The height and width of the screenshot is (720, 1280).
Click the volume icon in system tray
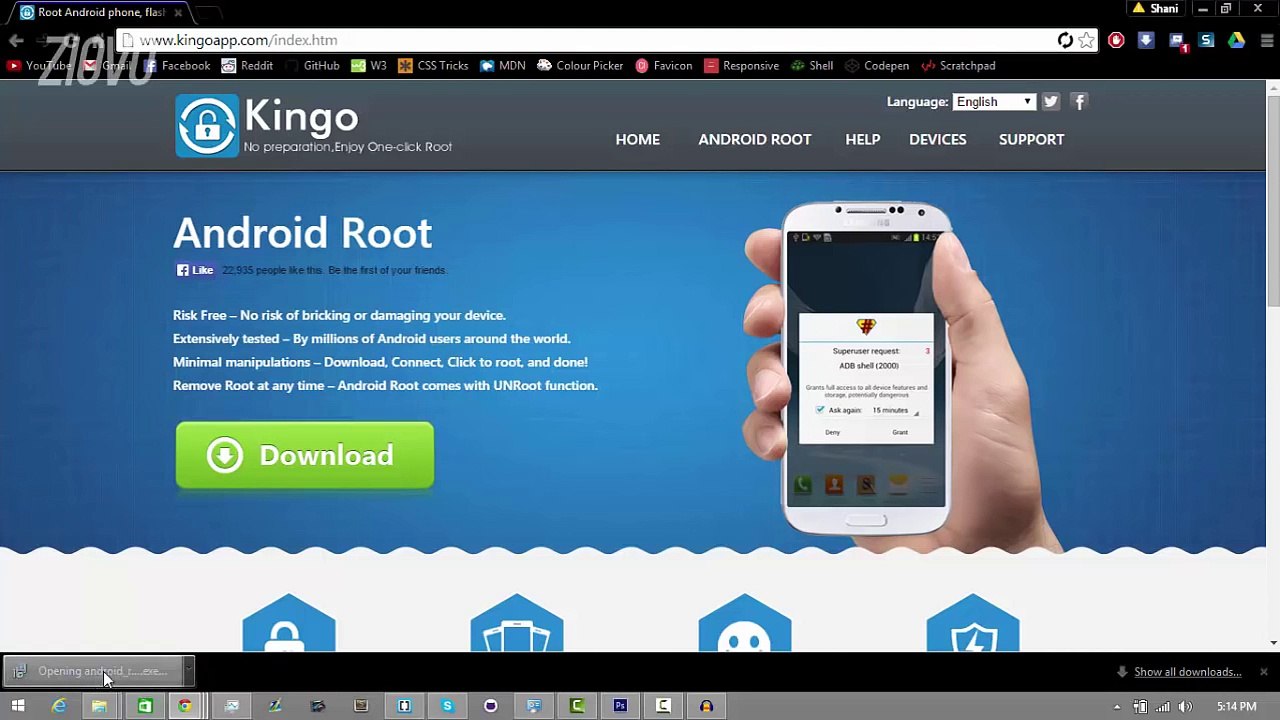coord(1185,707)
